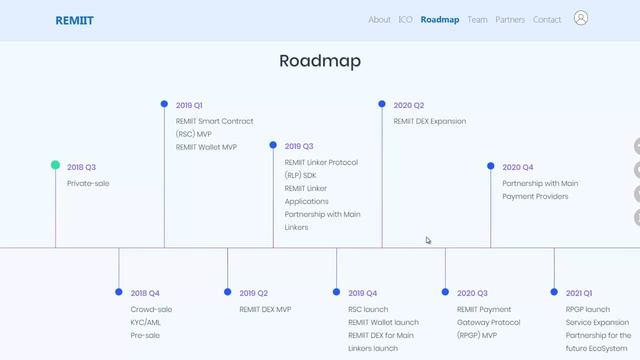
Task: Click the 'REMIIT Wallet launch' text
Action: [x=383, y=322]
